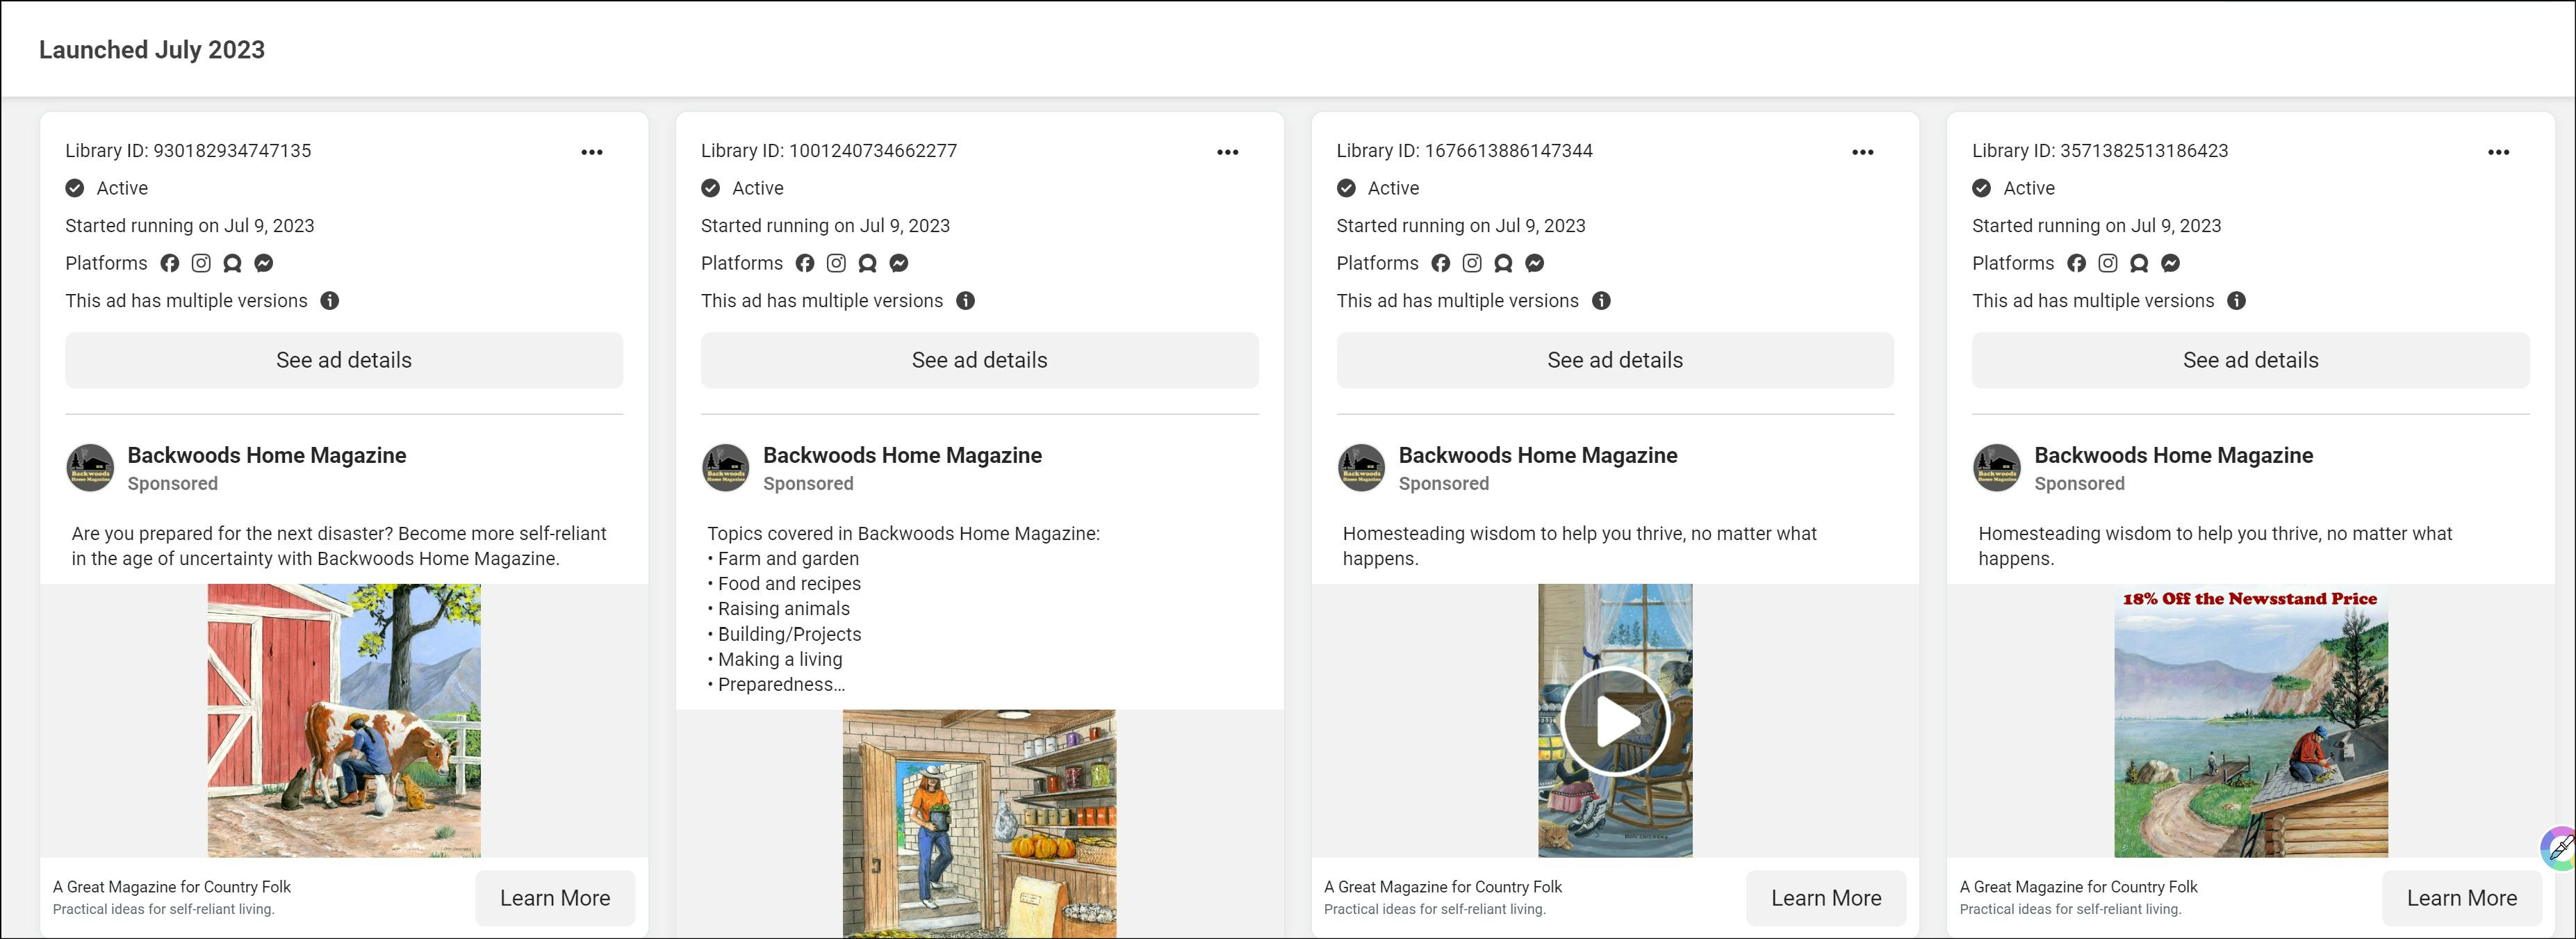Image resolution: width=2576 pixels, height=939 pixels.
Task: Click 'A Great Magazine for Country Folk' under 18% Off ad
Action: click(2079, 887)
